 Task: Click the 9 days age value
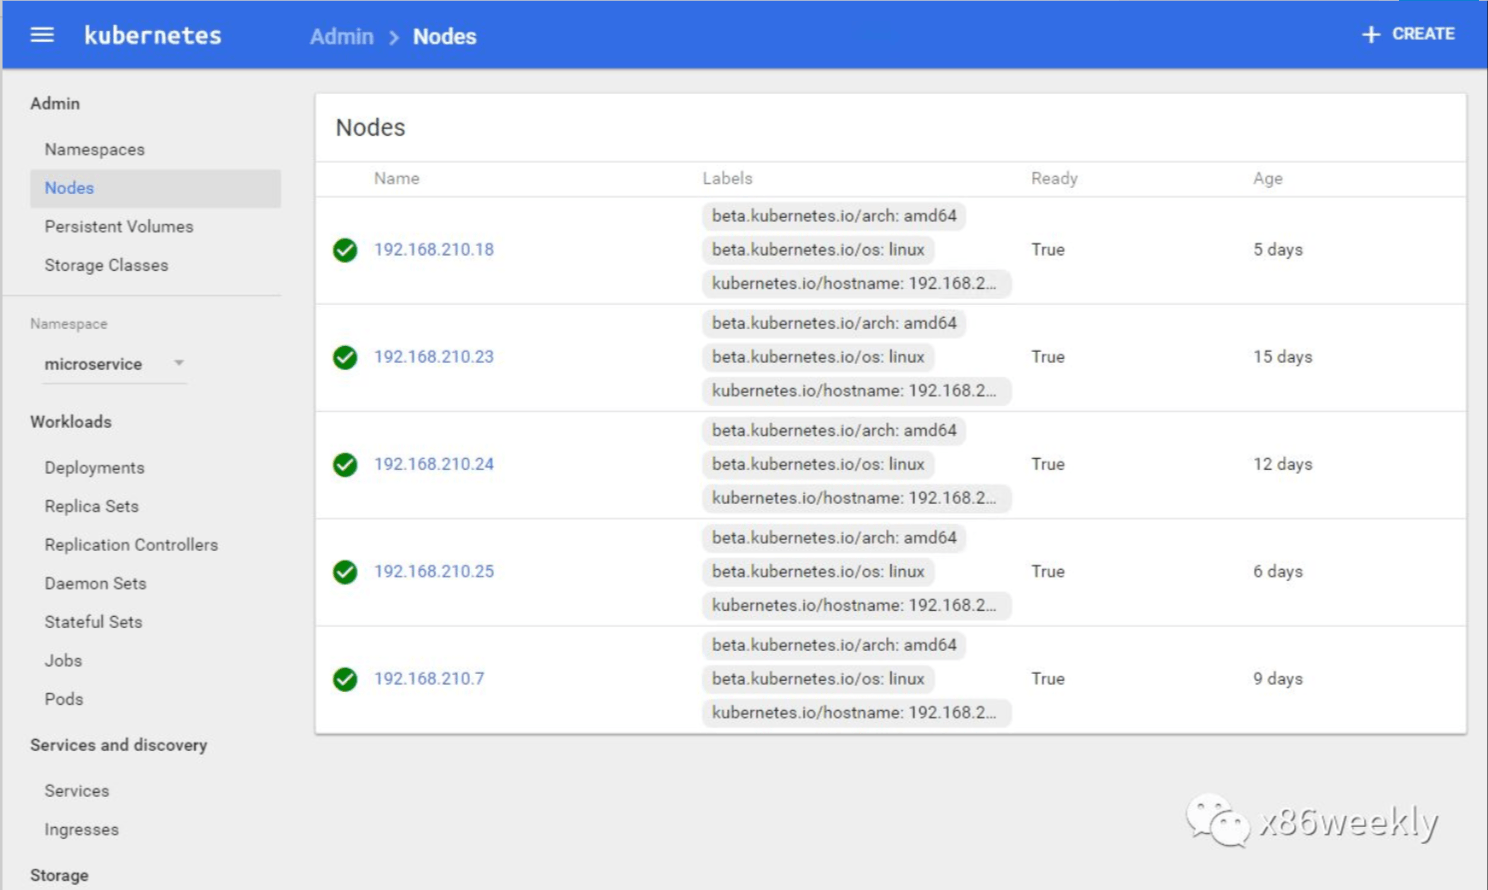point(1278,679)
